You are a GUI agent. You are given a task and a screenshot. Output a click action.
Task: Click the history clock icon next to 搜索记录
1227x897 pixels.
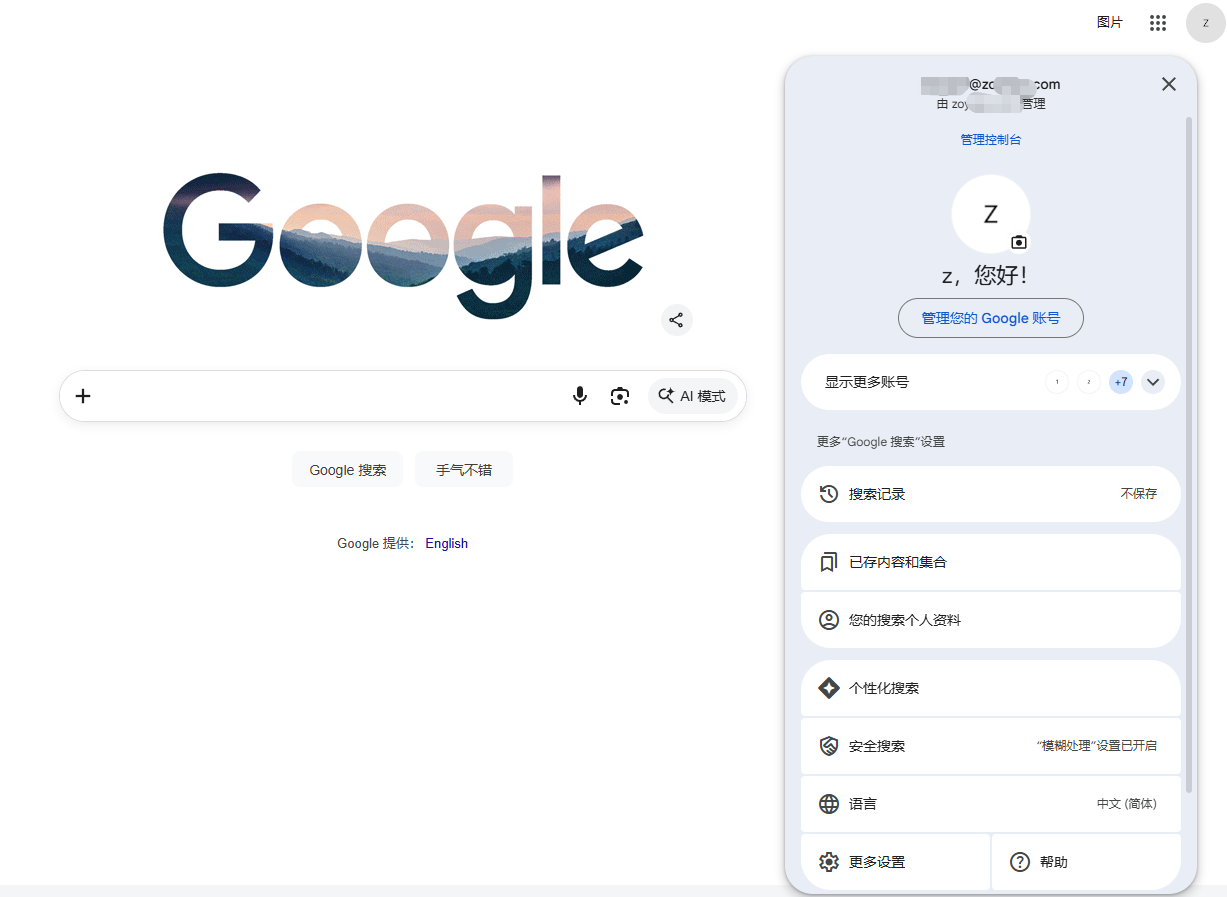click(x=829, y=494)
